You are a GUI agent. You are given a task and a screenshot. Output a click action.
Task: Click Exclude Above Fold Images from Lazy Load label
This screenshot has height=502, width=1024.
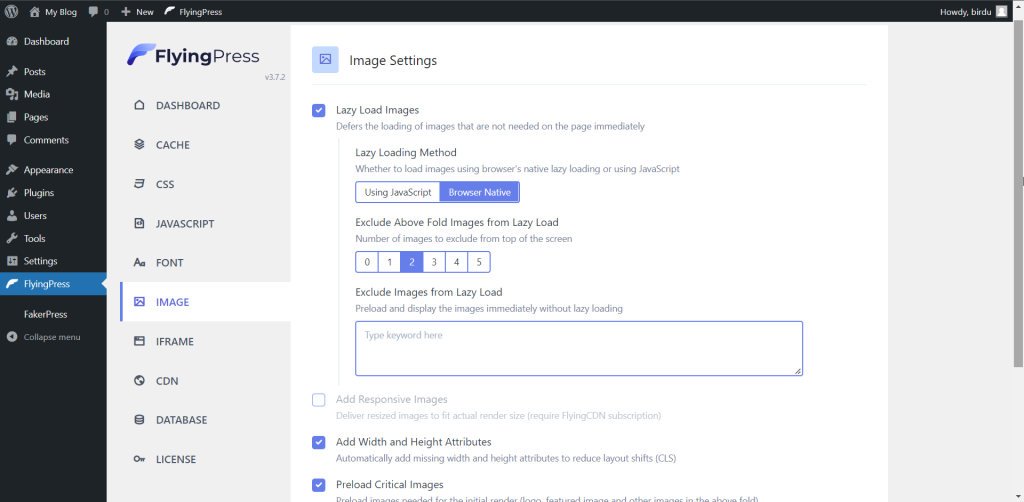456,223
